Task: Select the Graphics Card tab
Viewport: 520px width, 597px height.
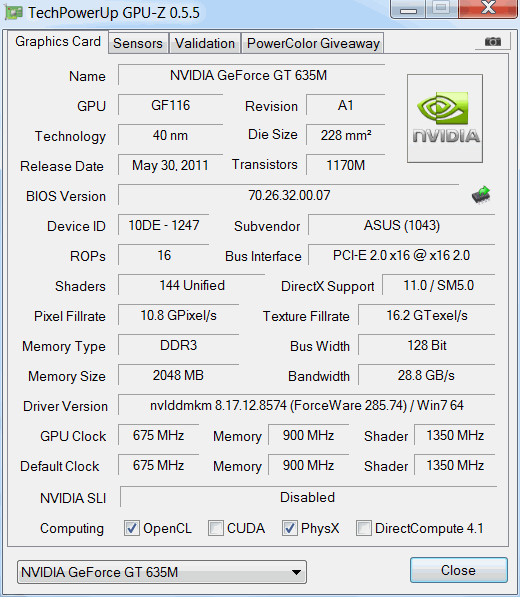Action: click(58, 42)
